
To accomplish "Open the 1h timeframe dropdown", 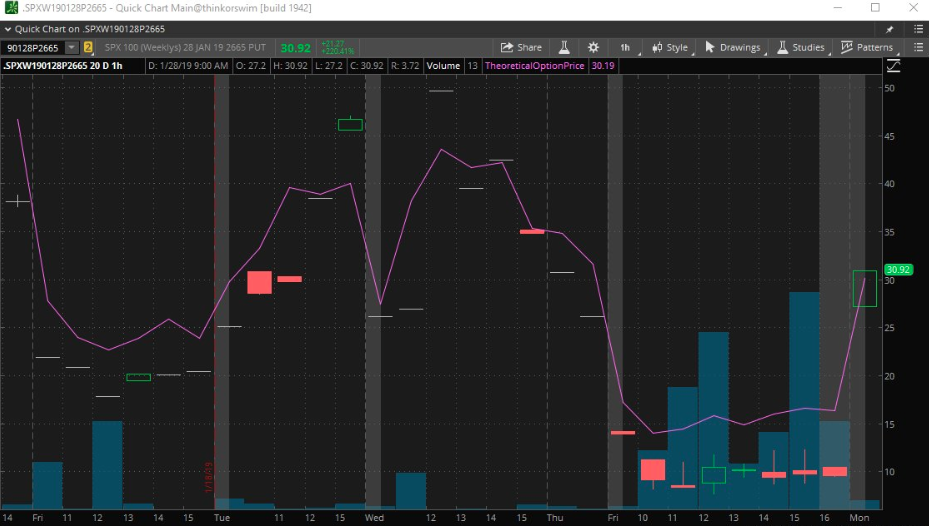I will [x=626, y=47].
